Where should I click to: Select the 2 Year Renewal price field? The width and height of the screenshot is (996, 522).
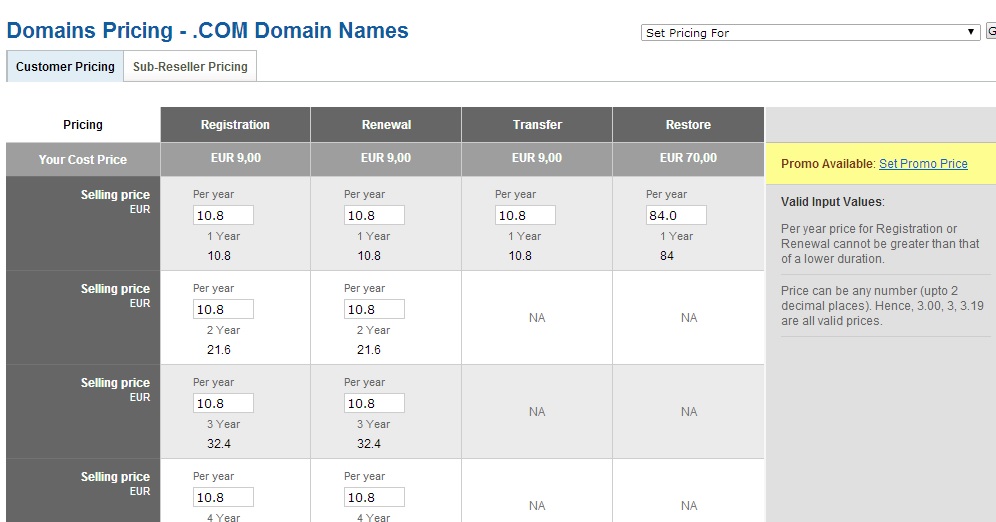click(374, 309)
